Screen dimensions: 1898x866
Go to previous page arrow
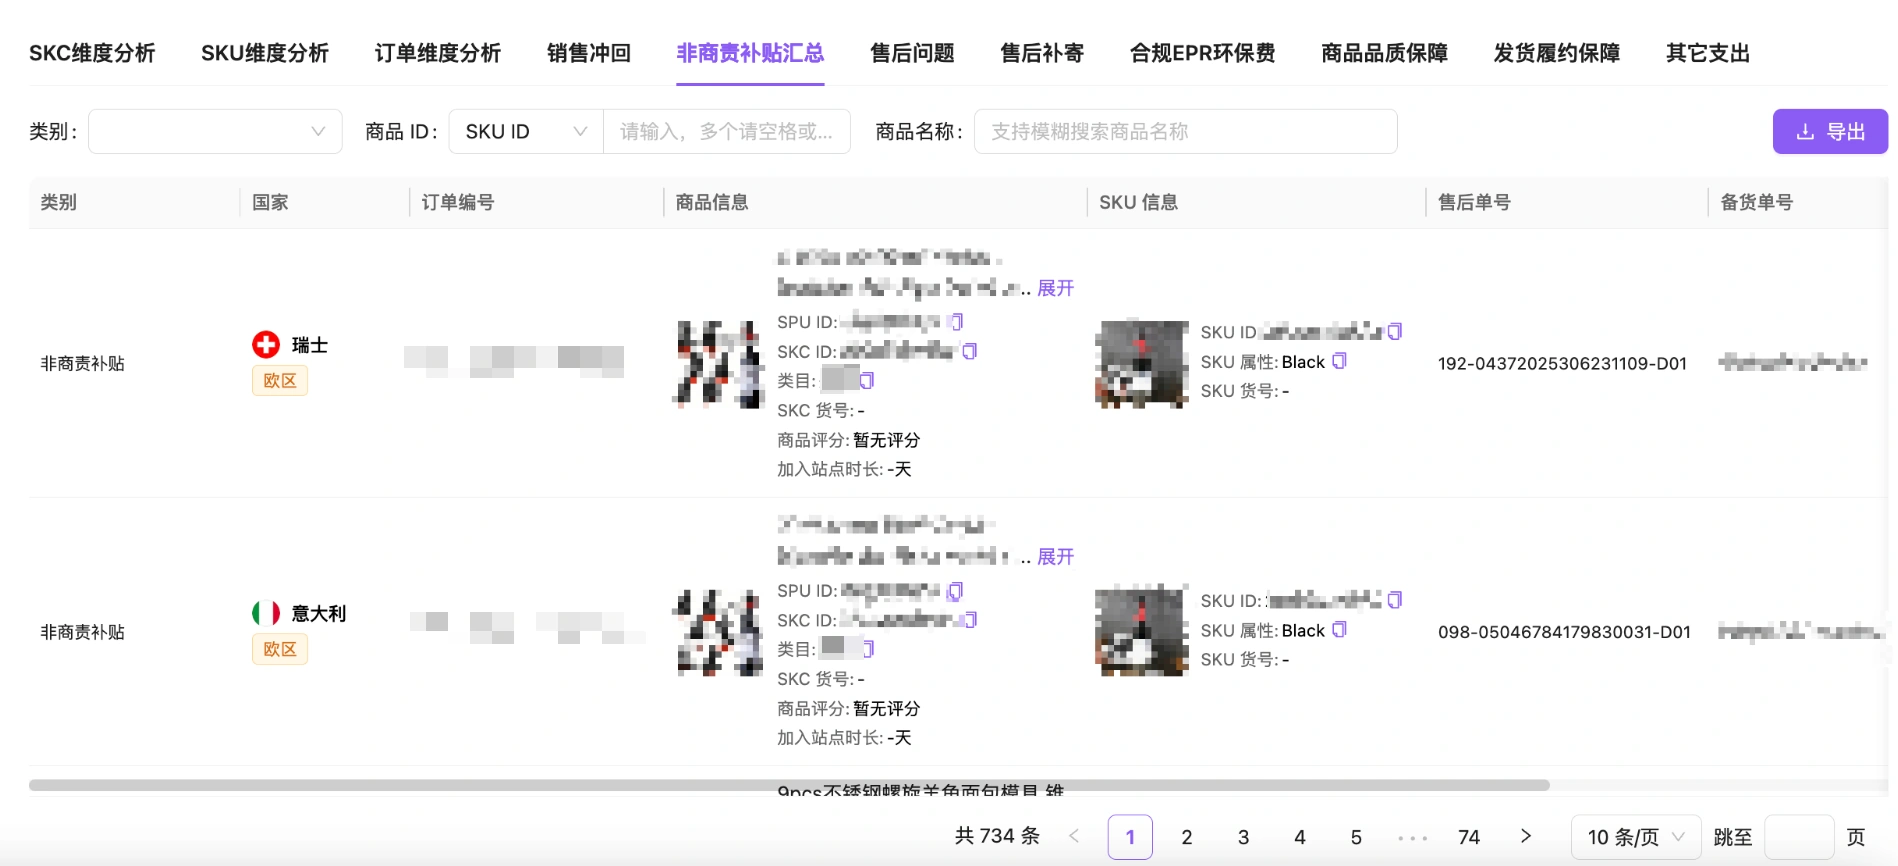pyautogui.click(x=1074, y=836)
